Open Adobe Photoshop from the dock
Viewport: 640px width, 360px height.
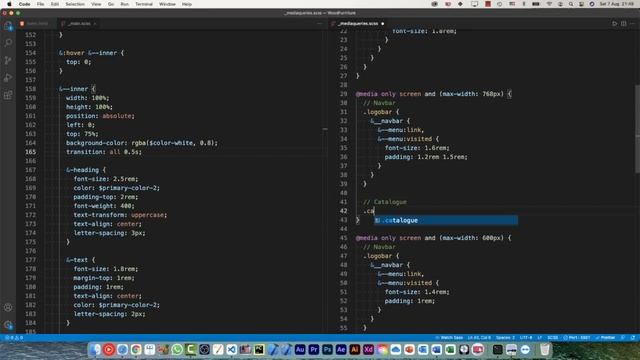[327, 349]
